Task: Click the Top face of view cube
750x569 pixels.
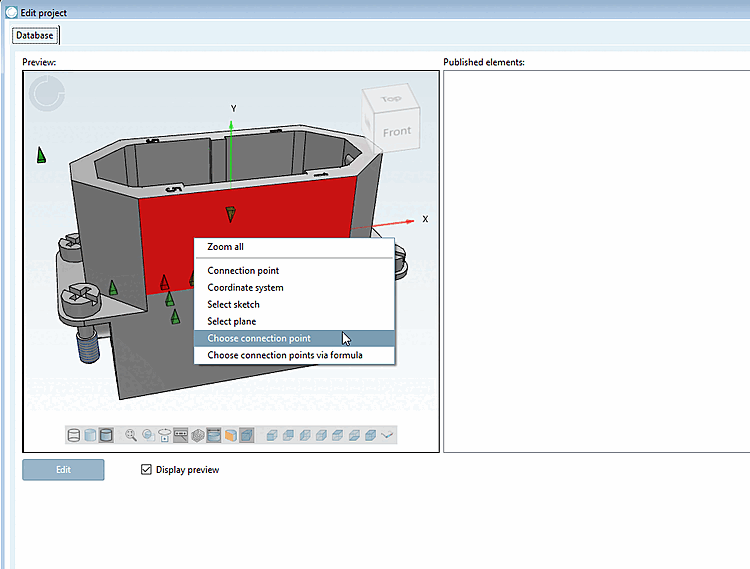Action: (x=390, y=100)
